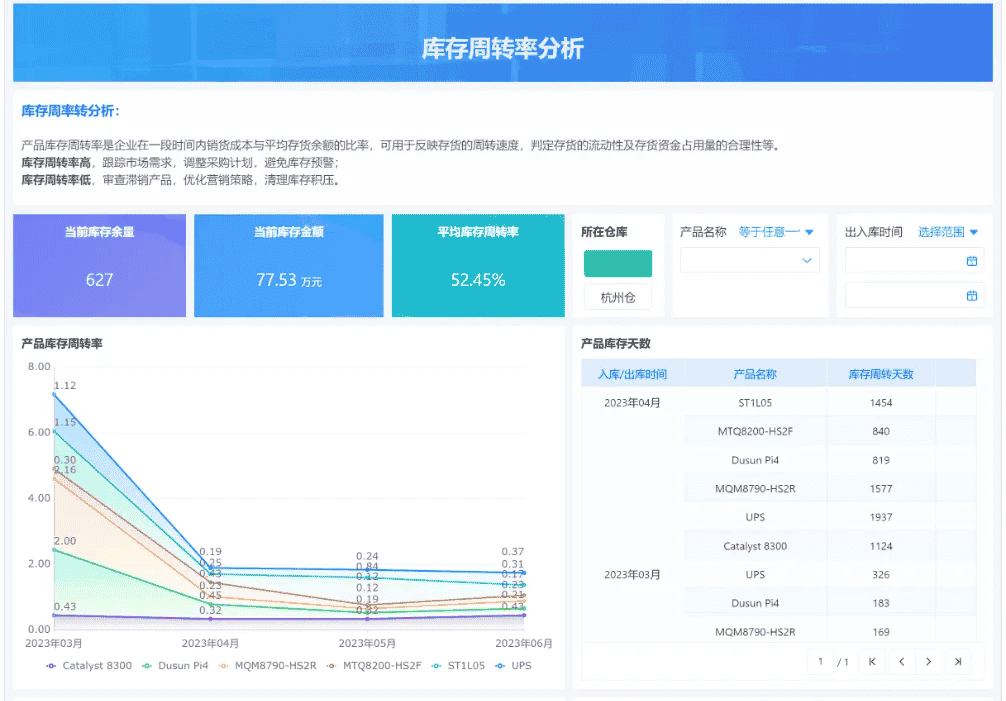Click the 2023年06月 axis label on chart
The width and height of the screenshot is (1006, 701).
coord(524,643)
